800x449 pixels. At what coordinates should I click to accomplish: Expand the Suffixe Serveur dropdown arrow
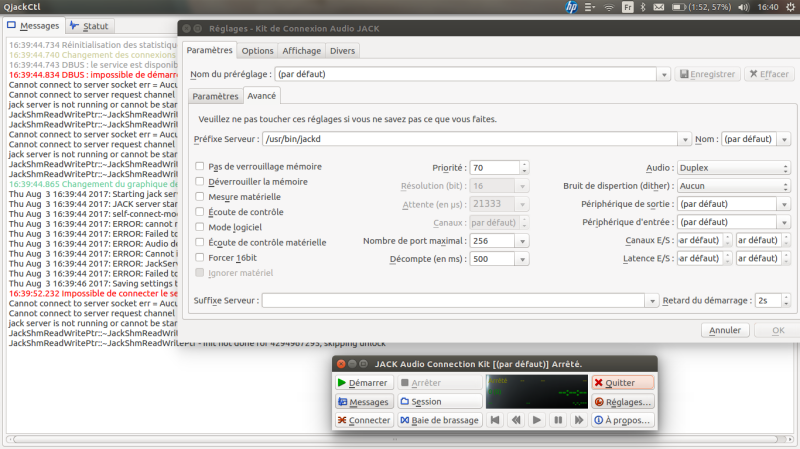[652, 301]
